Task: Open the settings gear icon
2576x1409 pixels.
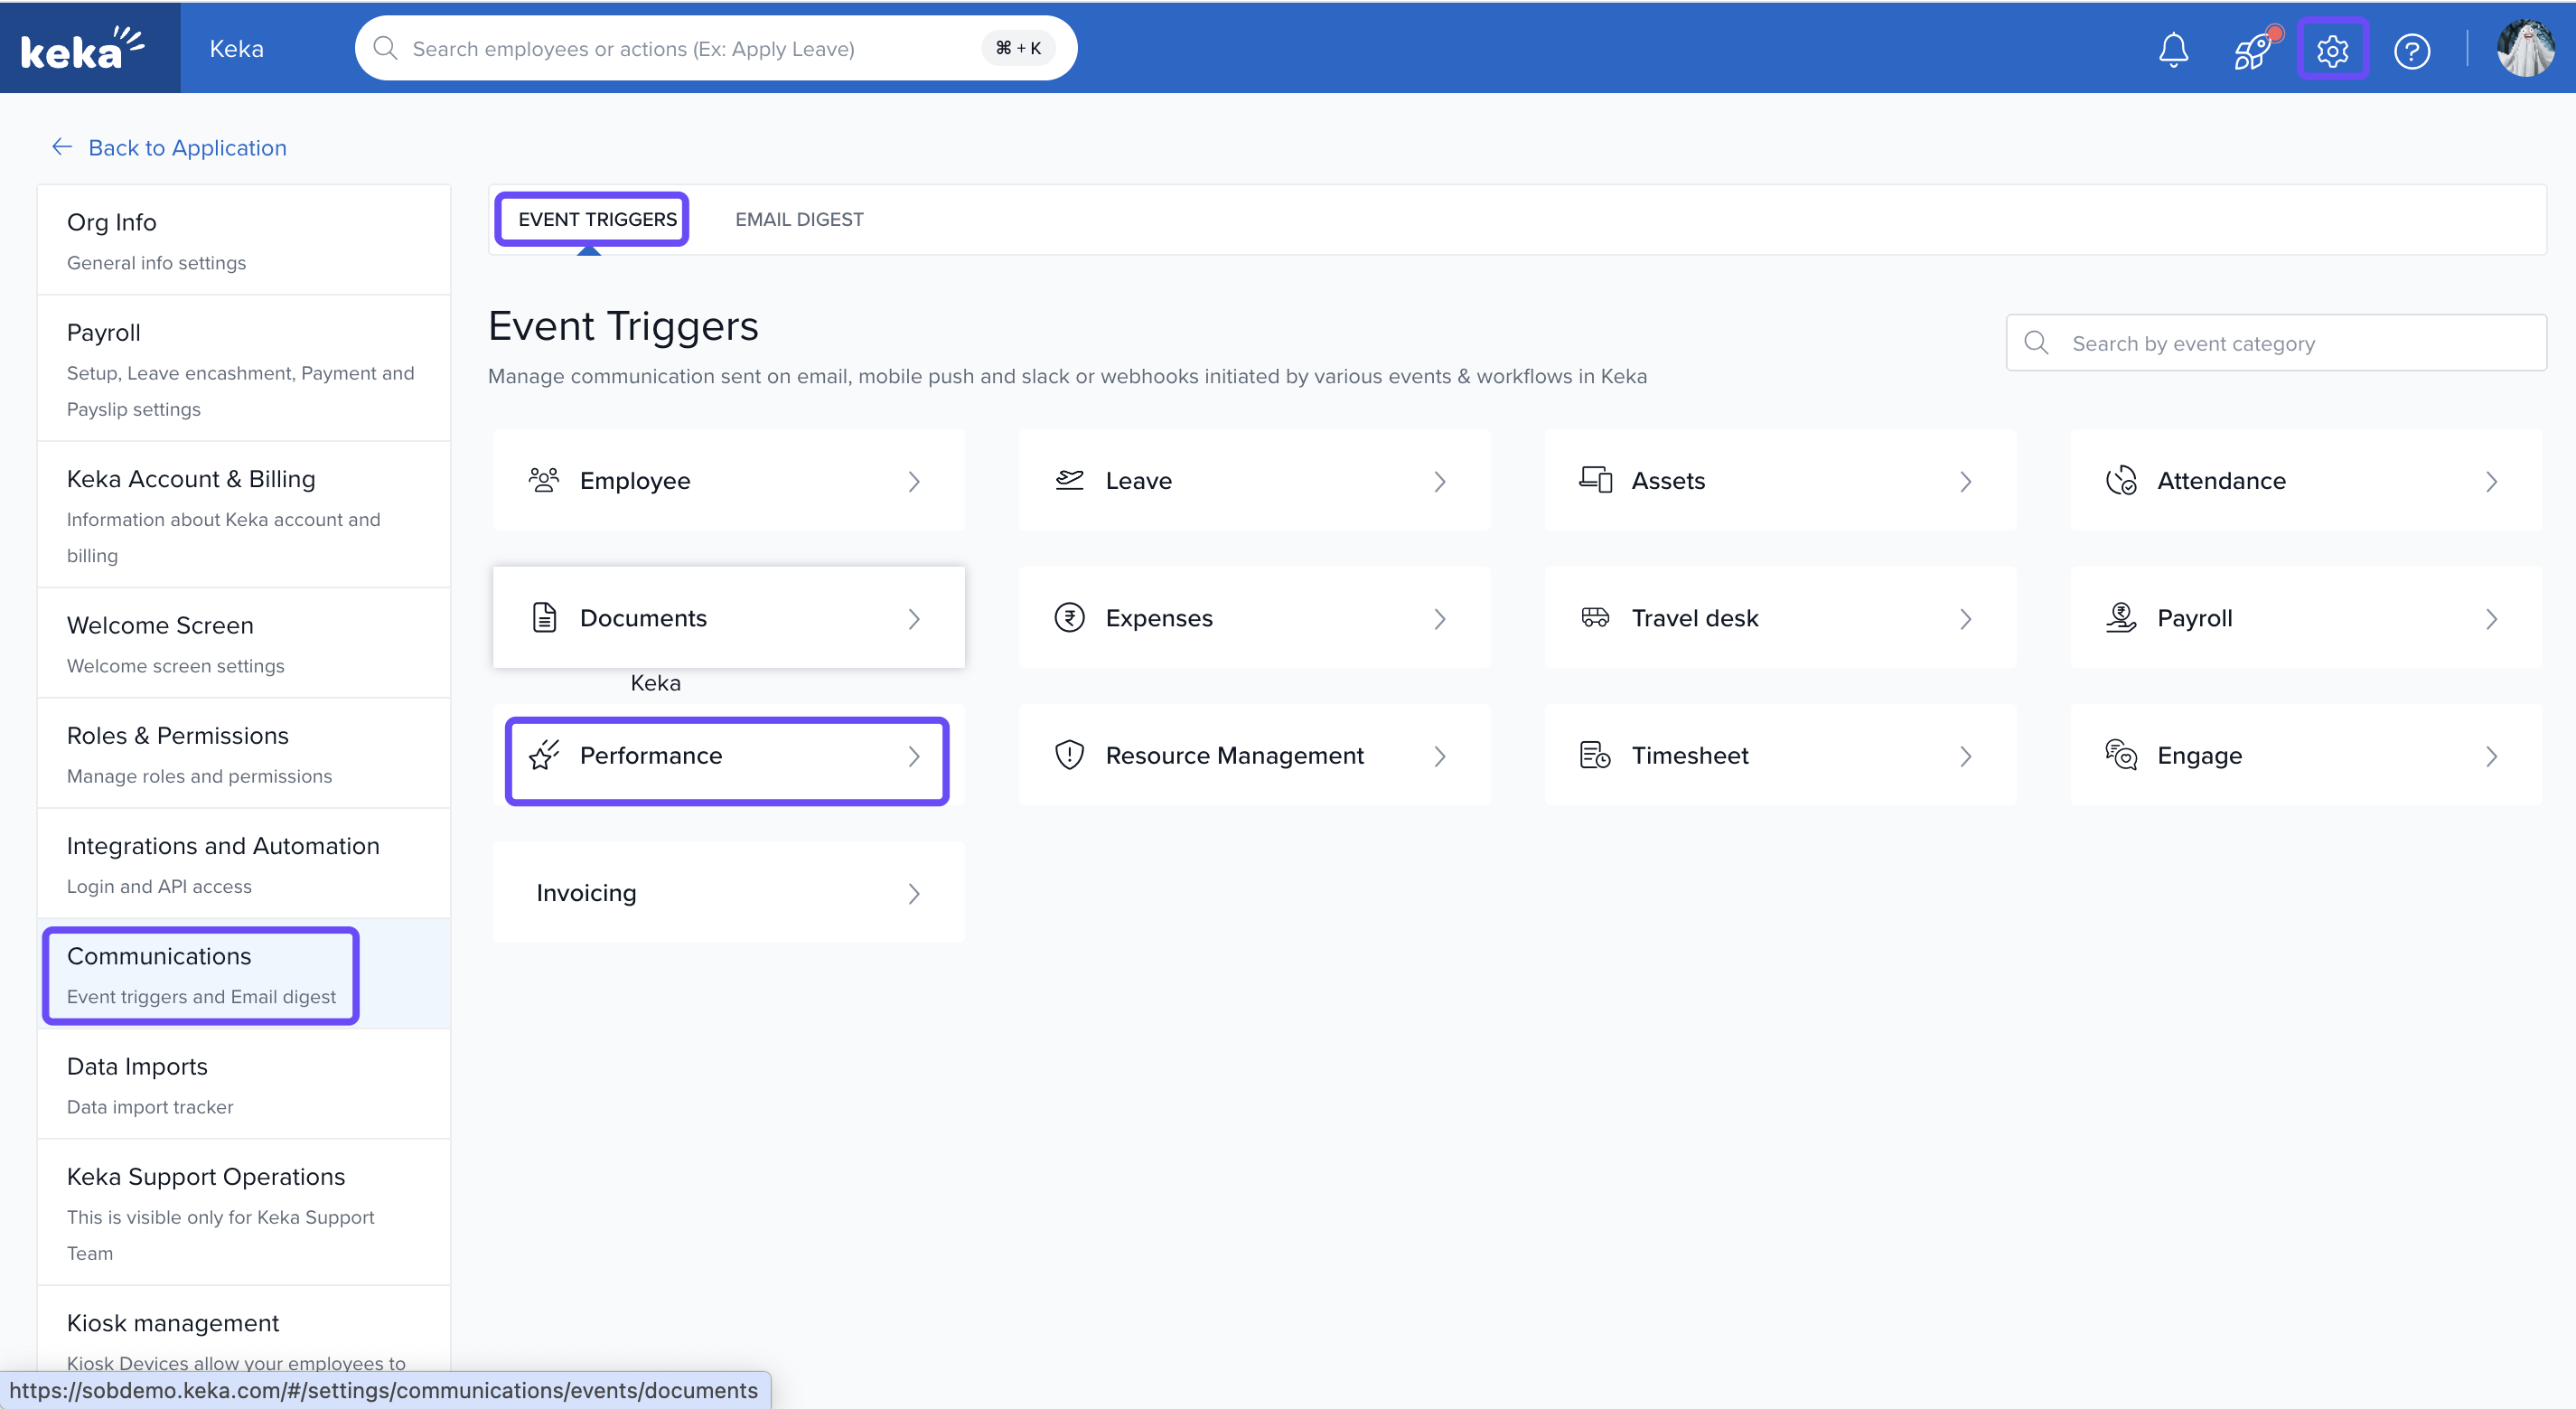Action: 2332,49
